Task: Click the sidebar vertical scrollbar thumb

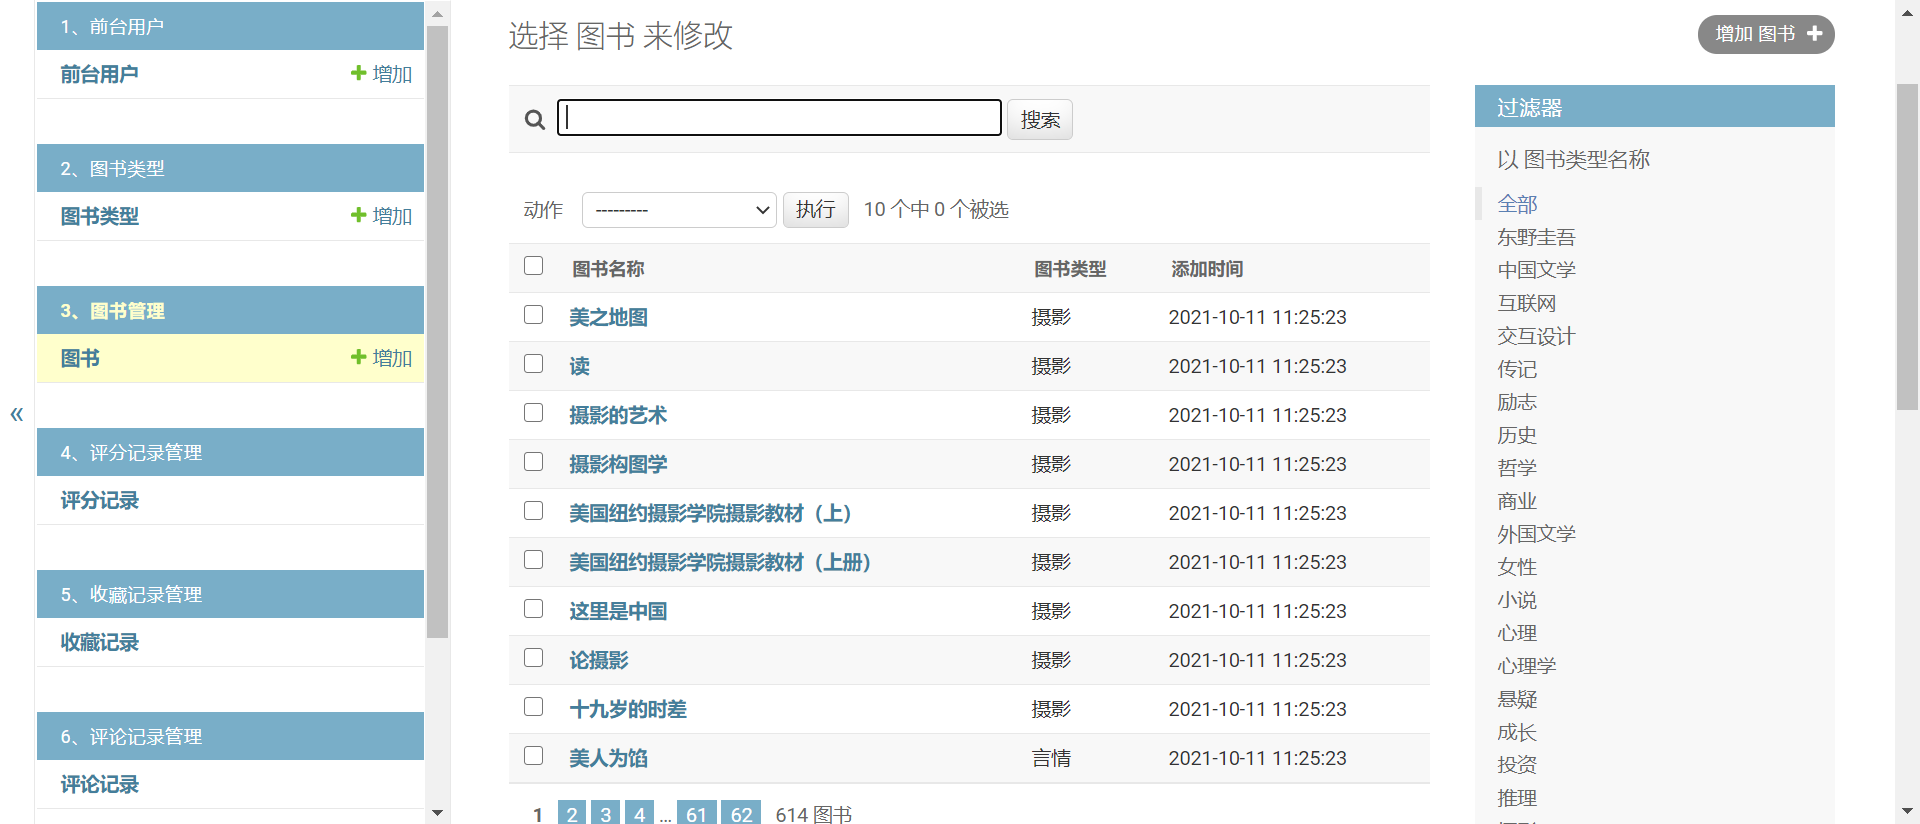Action: [437, 332]
